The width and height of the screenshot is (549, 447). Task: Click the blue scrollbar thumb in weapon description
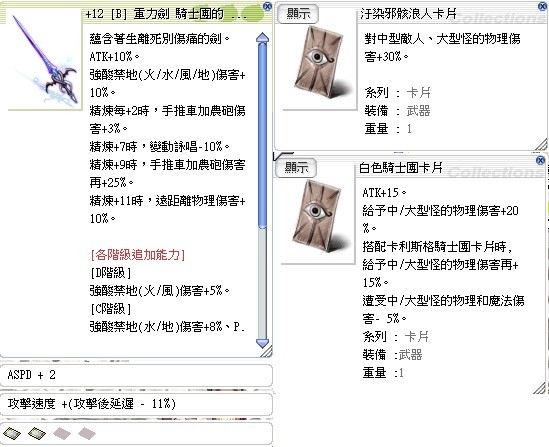click(x=263, y=135)
